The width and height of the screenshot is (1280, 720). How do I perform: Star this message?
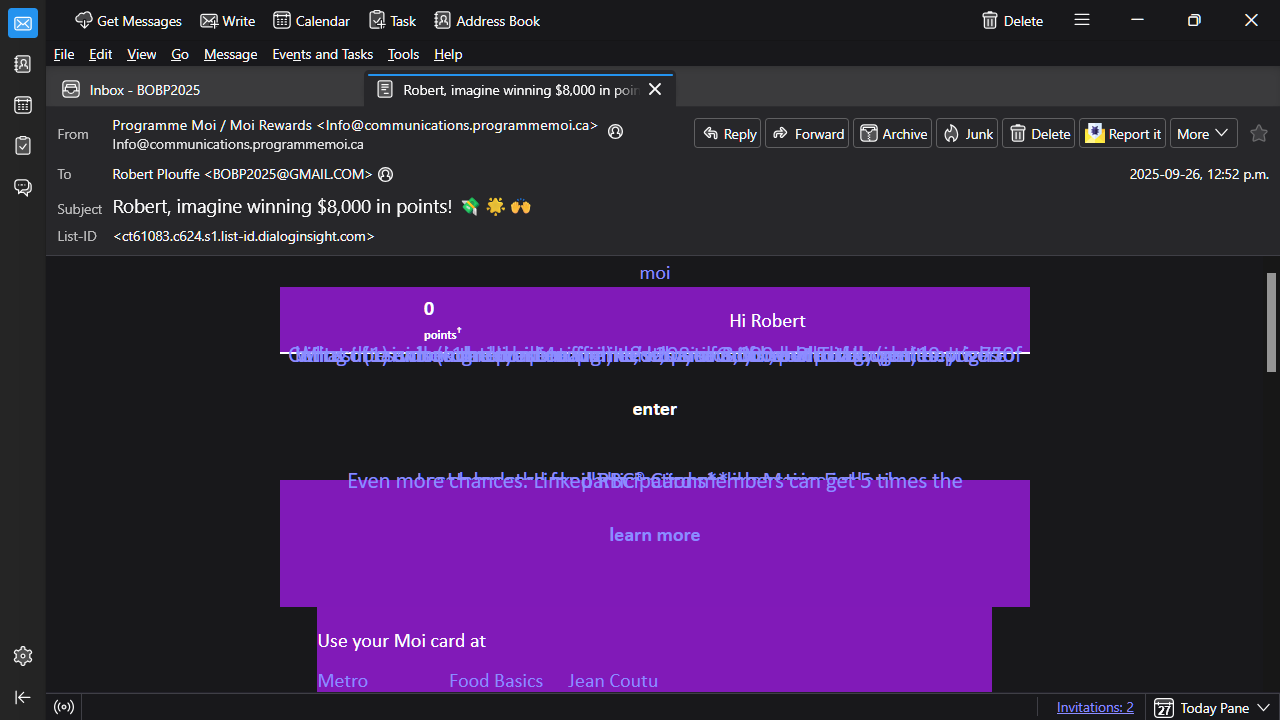1259,134
